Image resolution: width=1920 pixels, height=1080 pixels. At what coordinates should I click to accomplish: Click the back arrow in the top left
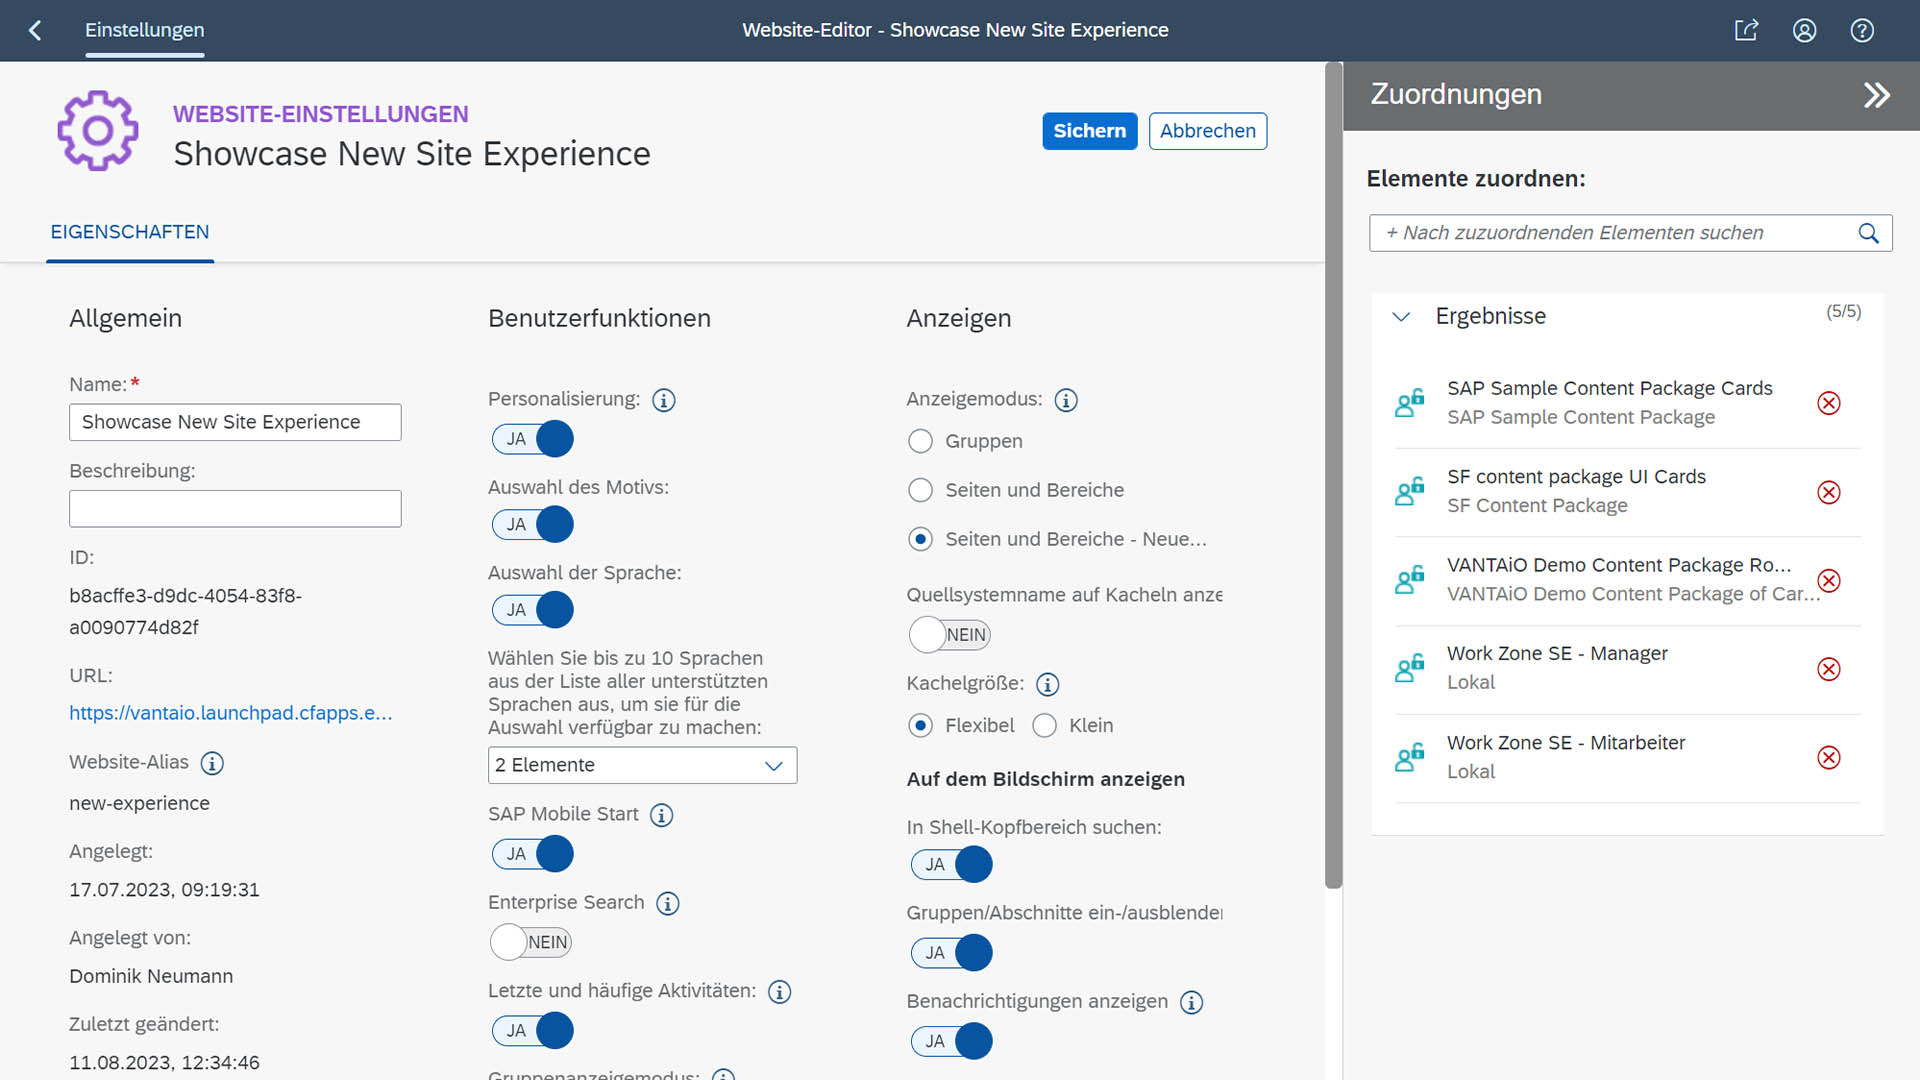pos(34,30)
